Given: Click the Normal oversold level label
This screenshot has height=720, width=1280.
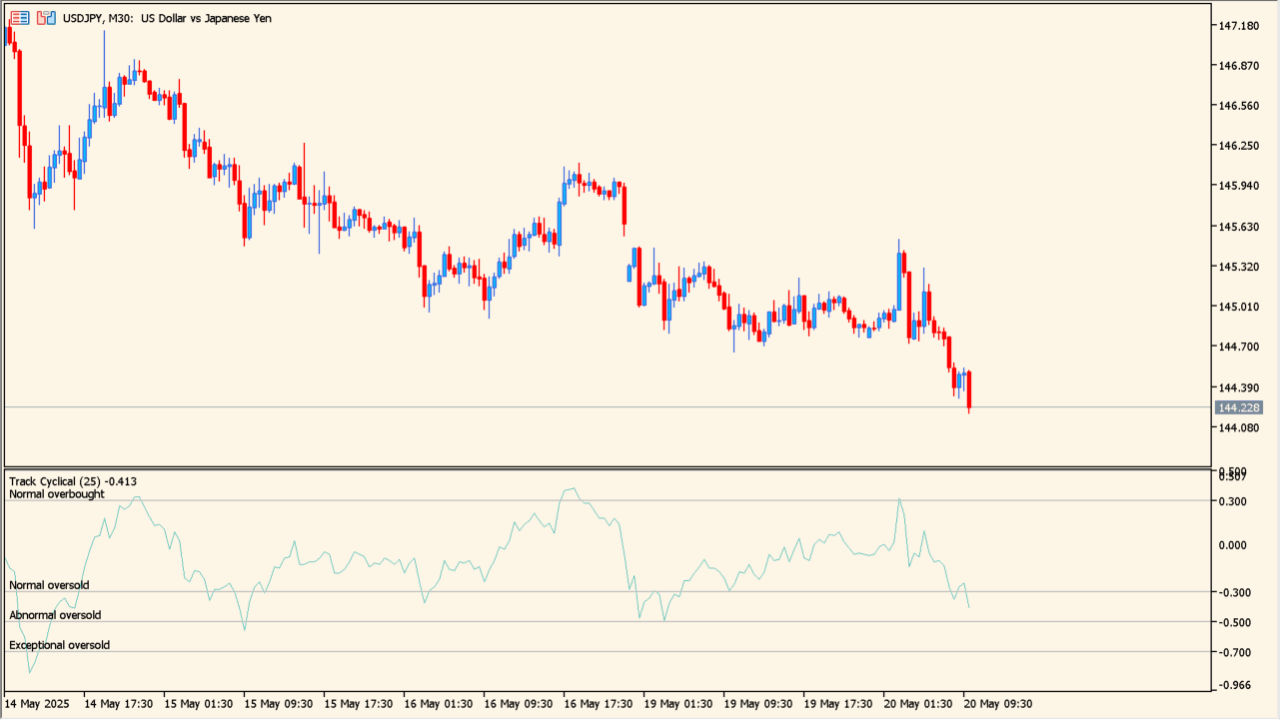Looking at the screenshot, I should pyautogui.click(x=49, y=585).
